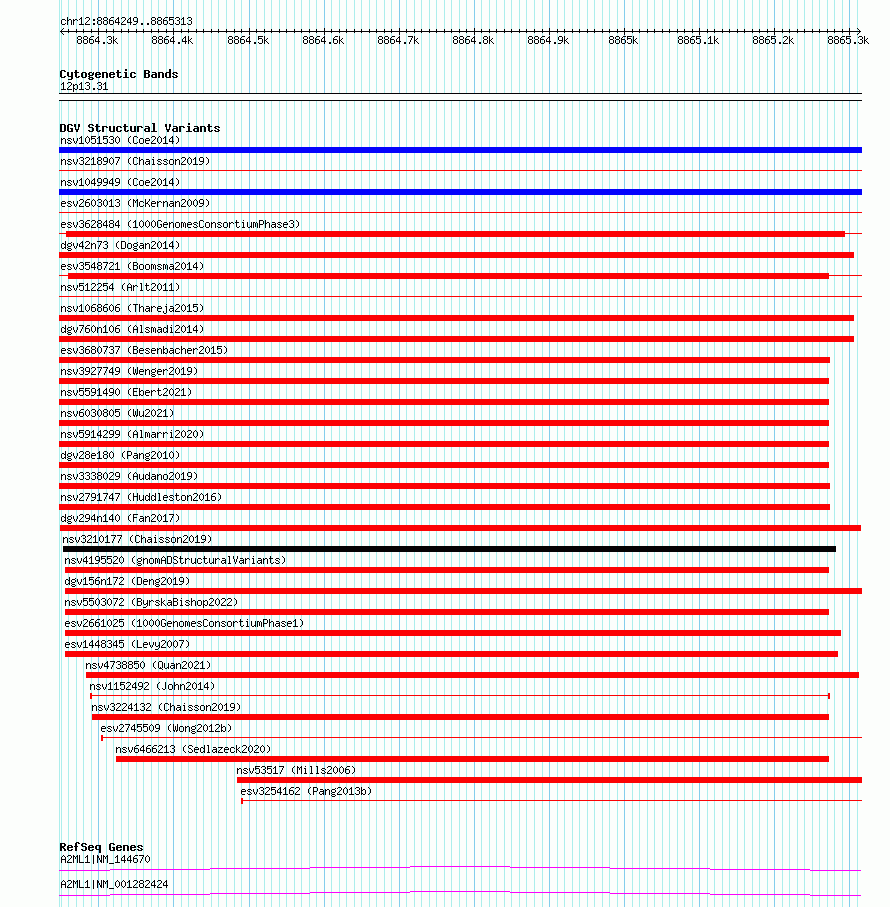Image resolution: width=890 pixels, height=907 pixels.
Task: Open nsv1152492 (John2014) entry
Action: point(152,687)
